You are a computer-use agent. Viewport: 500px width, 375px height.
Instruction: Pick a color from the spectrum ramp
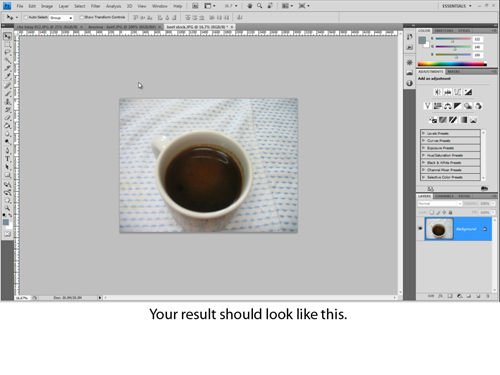tap(452, 64)
